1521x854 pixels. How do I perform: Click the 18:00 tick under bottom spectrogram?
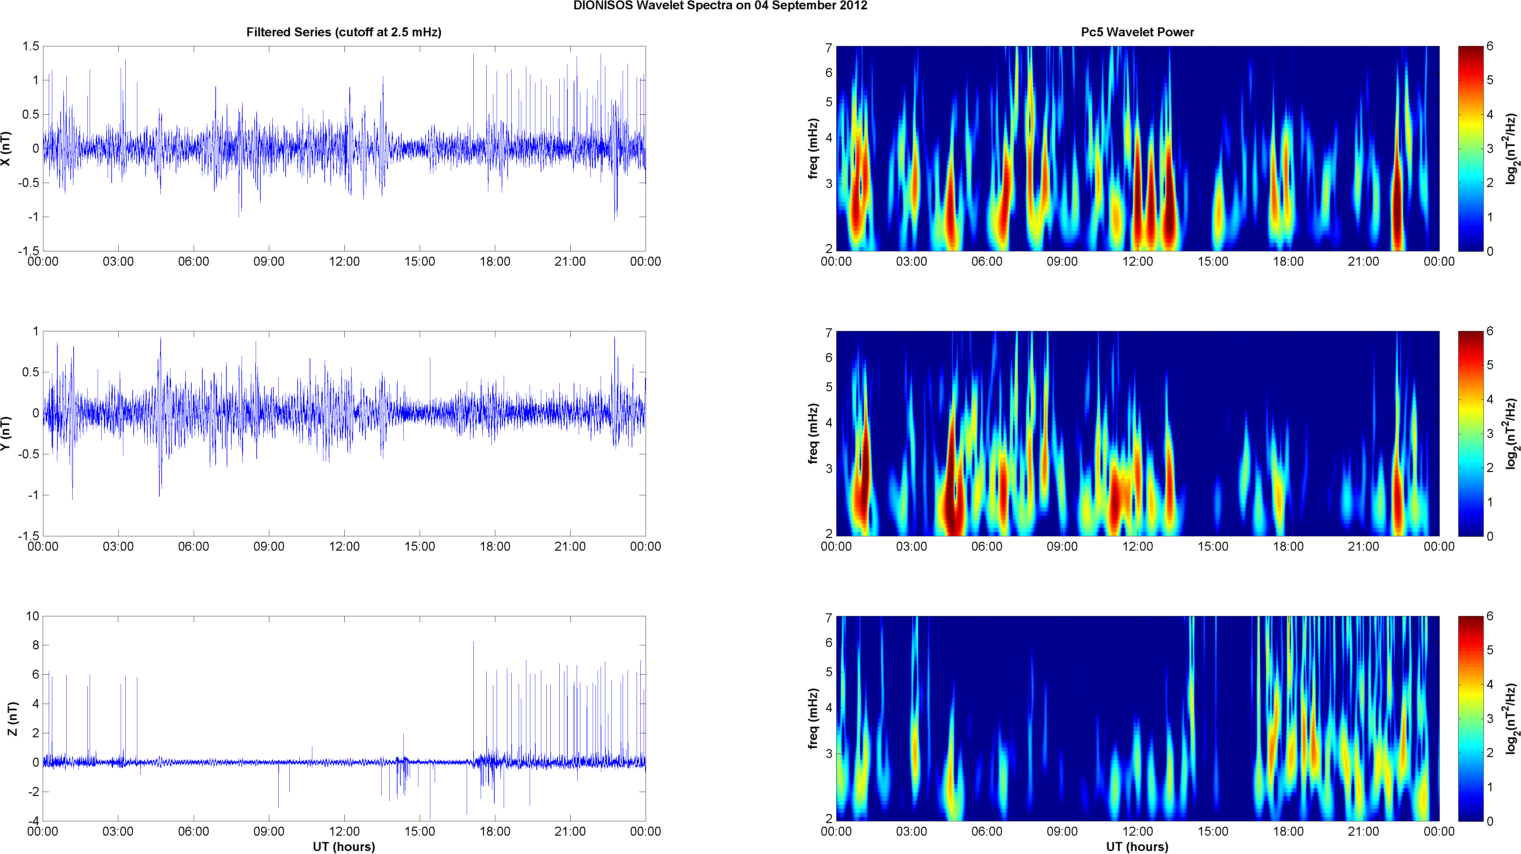(x=1288, y=832)
